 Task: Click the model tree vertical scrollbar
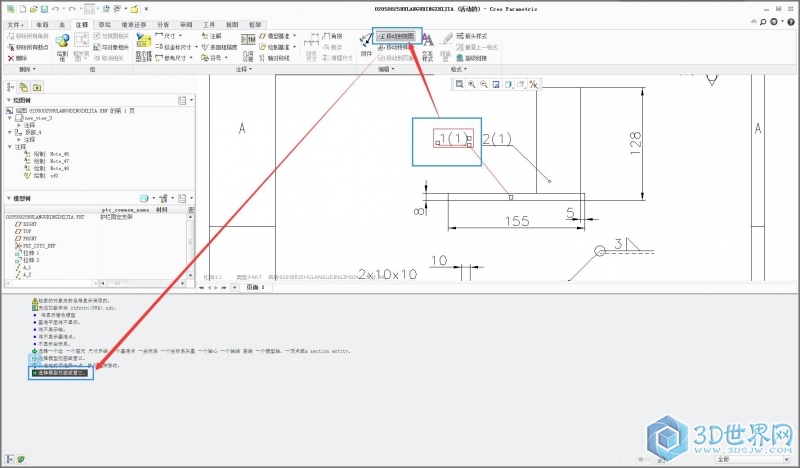[190, 246]
